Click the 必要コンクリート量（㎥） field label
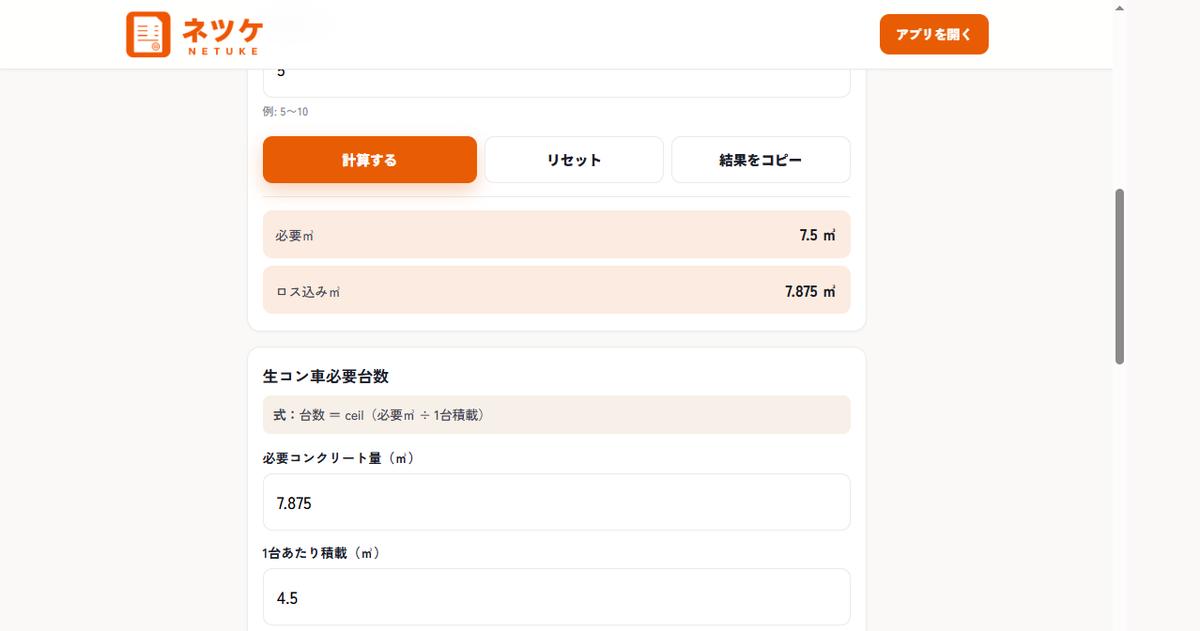 tap(338, 458)
